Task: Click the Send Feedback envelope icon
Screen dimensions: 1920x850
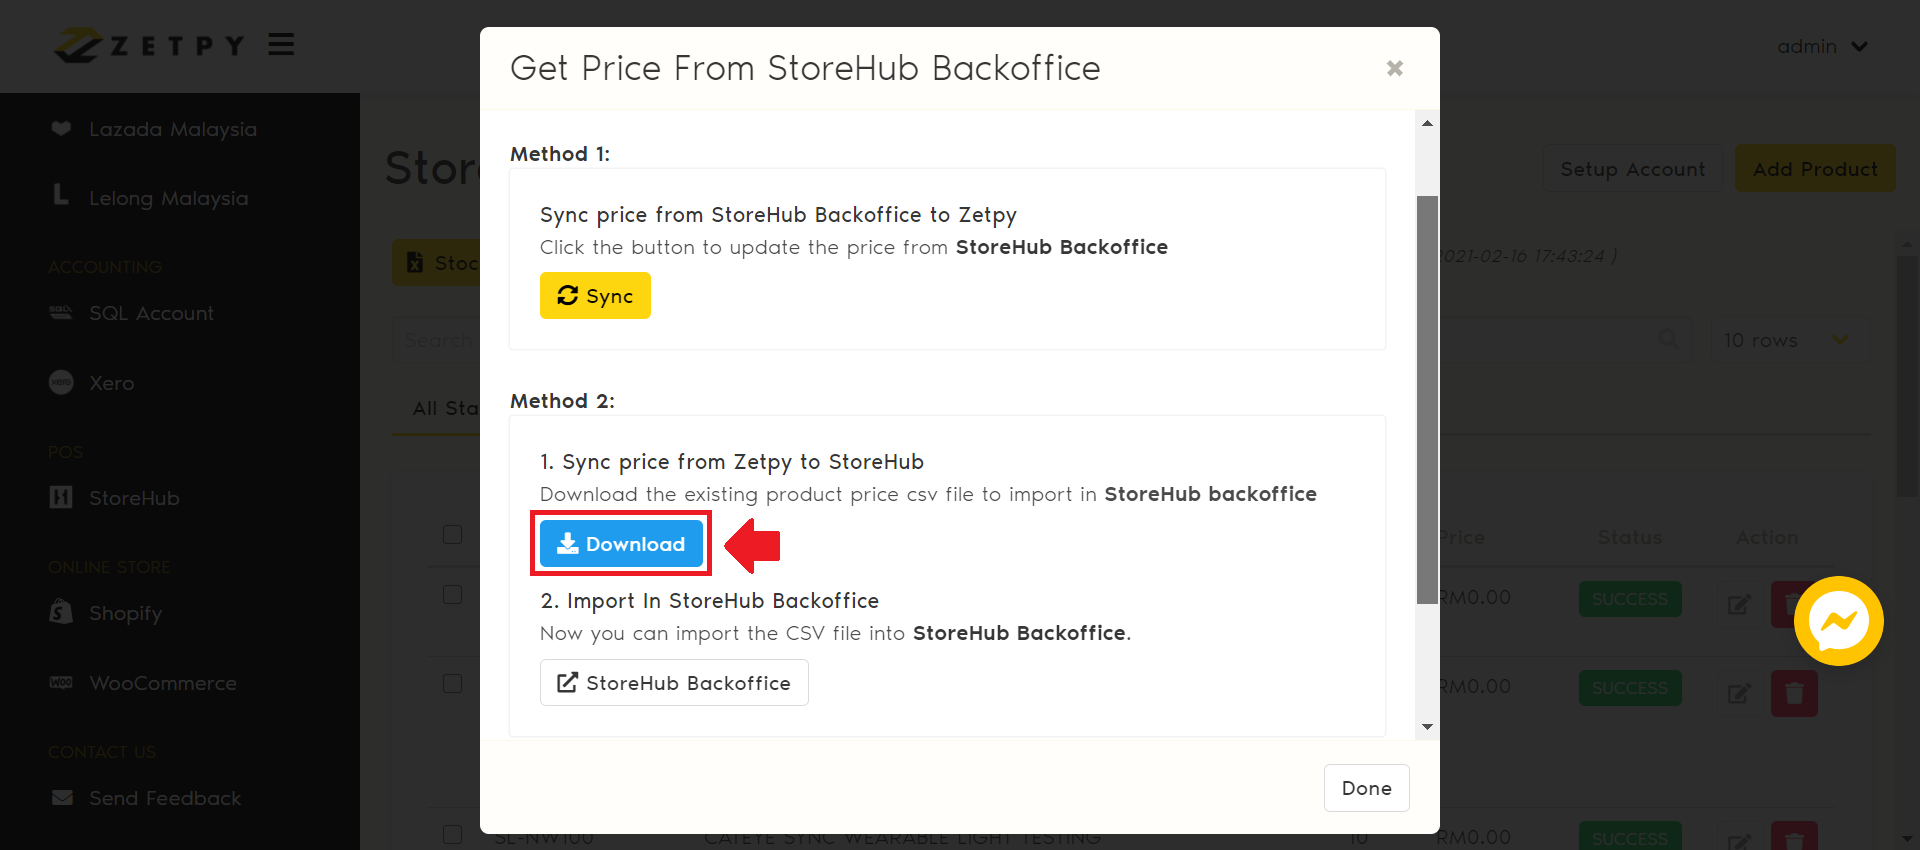Action: click(62, 798)
